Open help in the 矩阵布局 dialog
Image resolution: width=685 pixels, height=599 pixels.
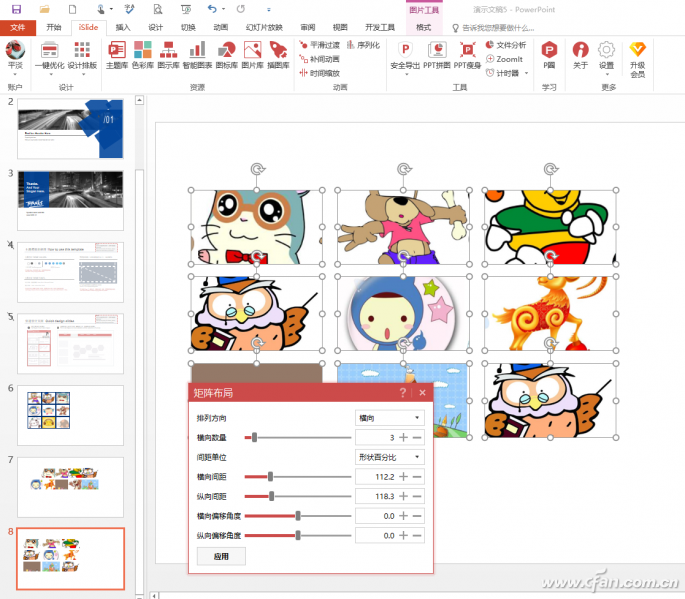(x=403, y=392)
